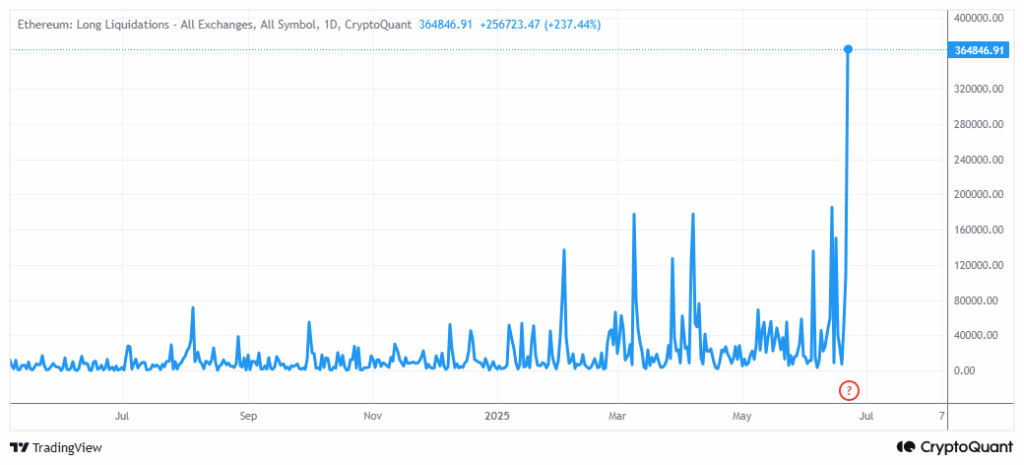Image resolution: width=1024 pixels, height=465 pixels.
Task: Click the CryptoQuant logo icon
Action: (906, 447)
